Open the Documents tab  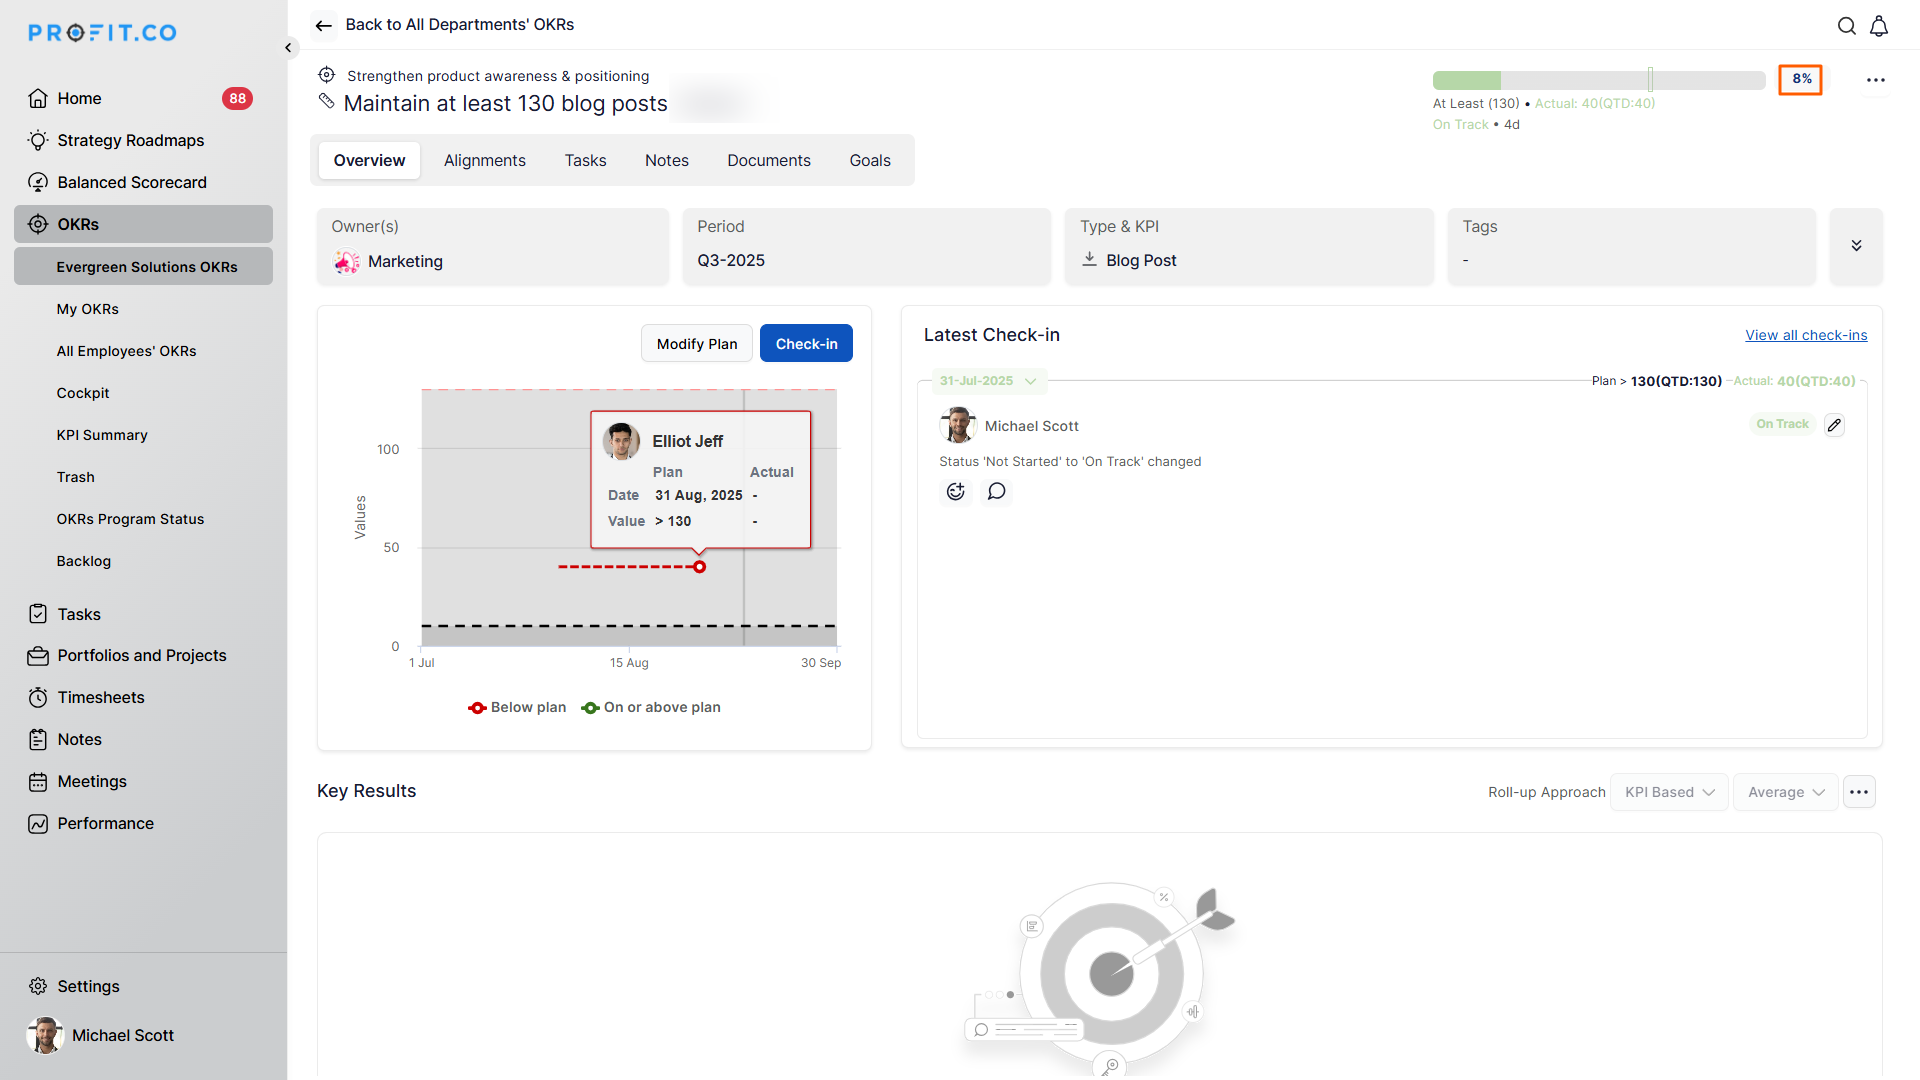point(768,160)
